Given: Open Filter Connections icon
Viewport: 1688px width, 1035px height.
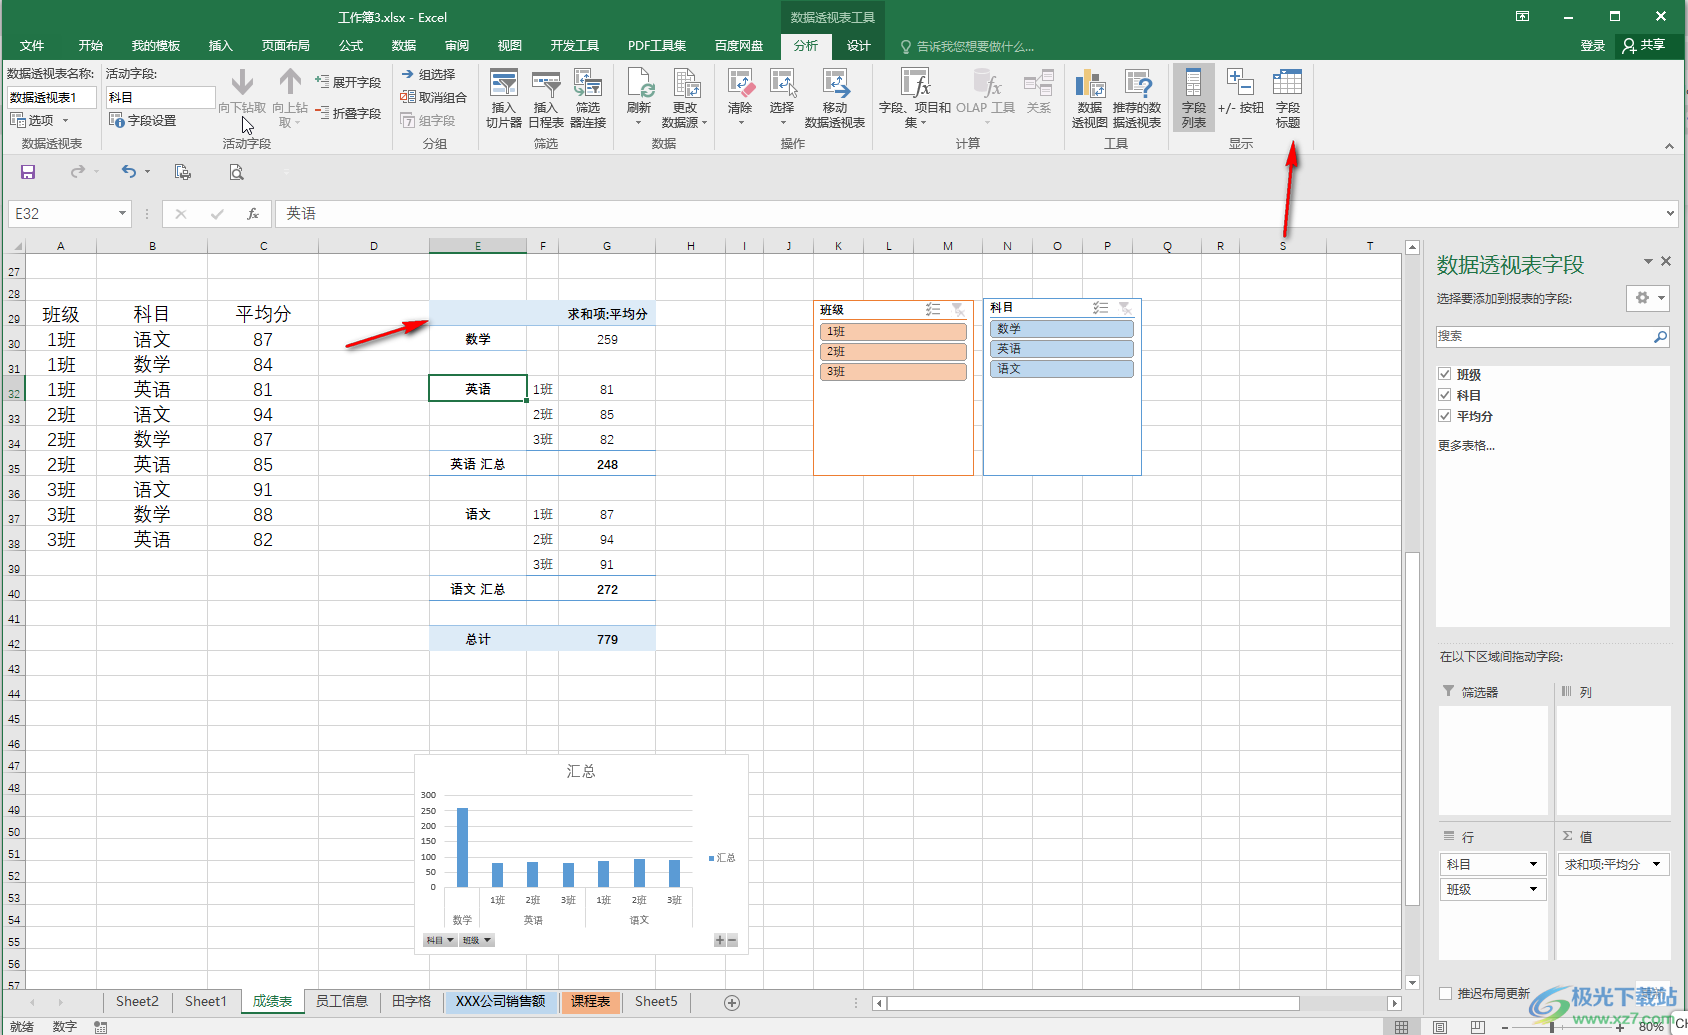Looking at the screenshot, I should click(588, 98).
